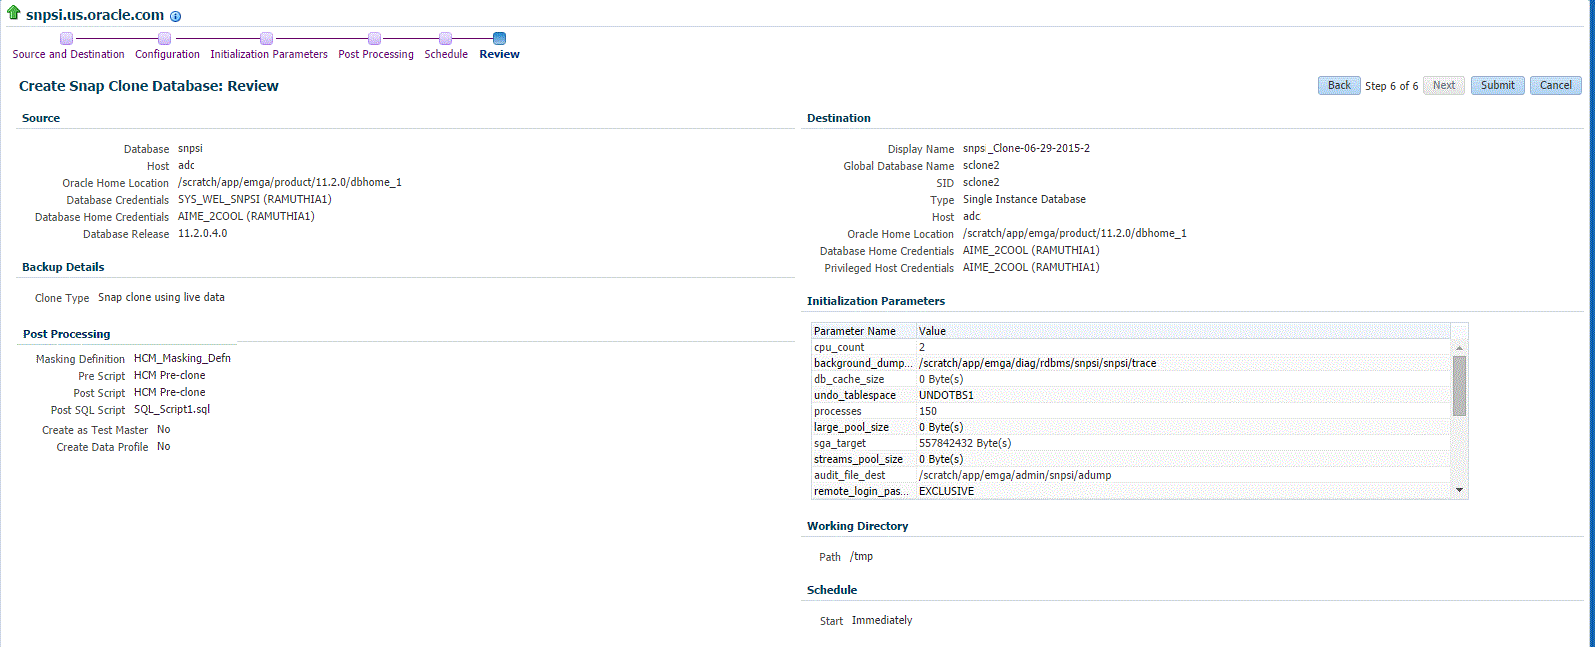This screenshot has height=647, width=1595.
Task: Click display name snps _Clone-06-29-2015-2
Action: pos(1026,149)
